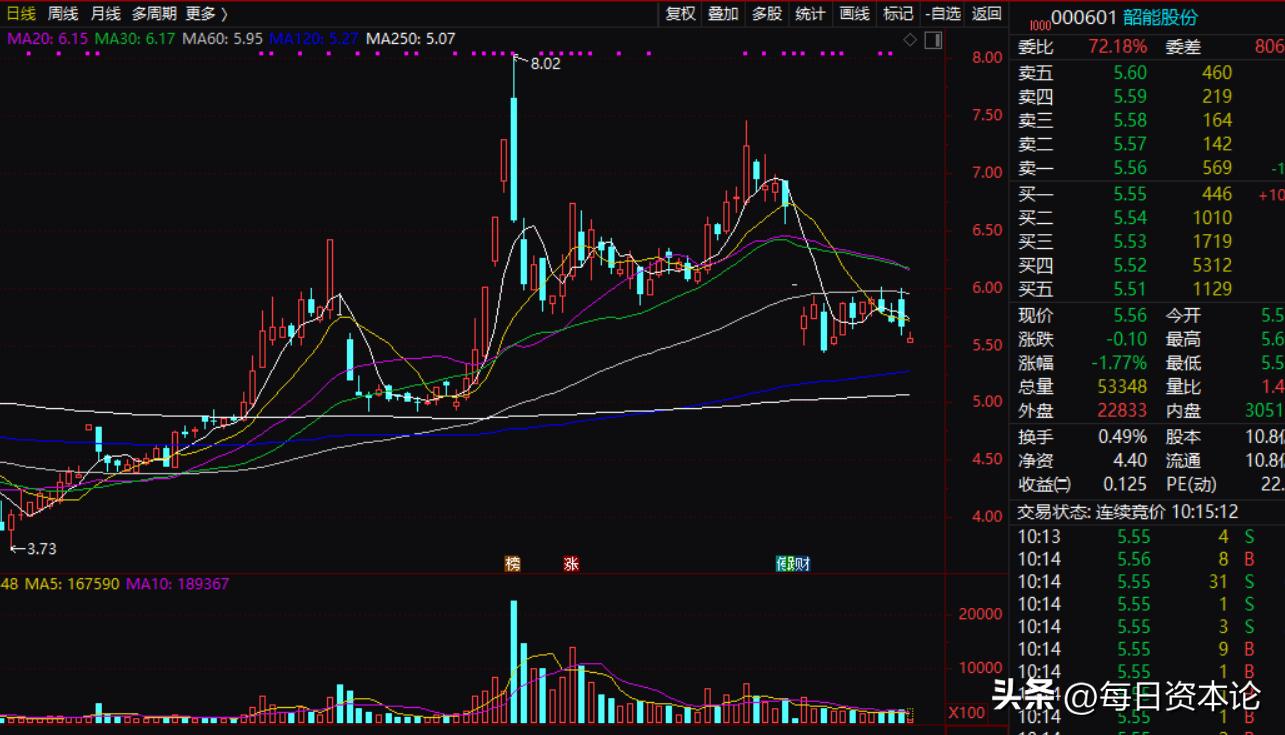Click the volume MA5: 167590 label

pyautogui.click(x=70, y=584)
